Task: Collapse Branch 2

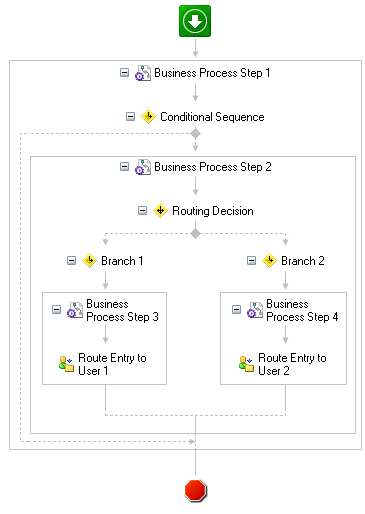Action: pos(251,260)
